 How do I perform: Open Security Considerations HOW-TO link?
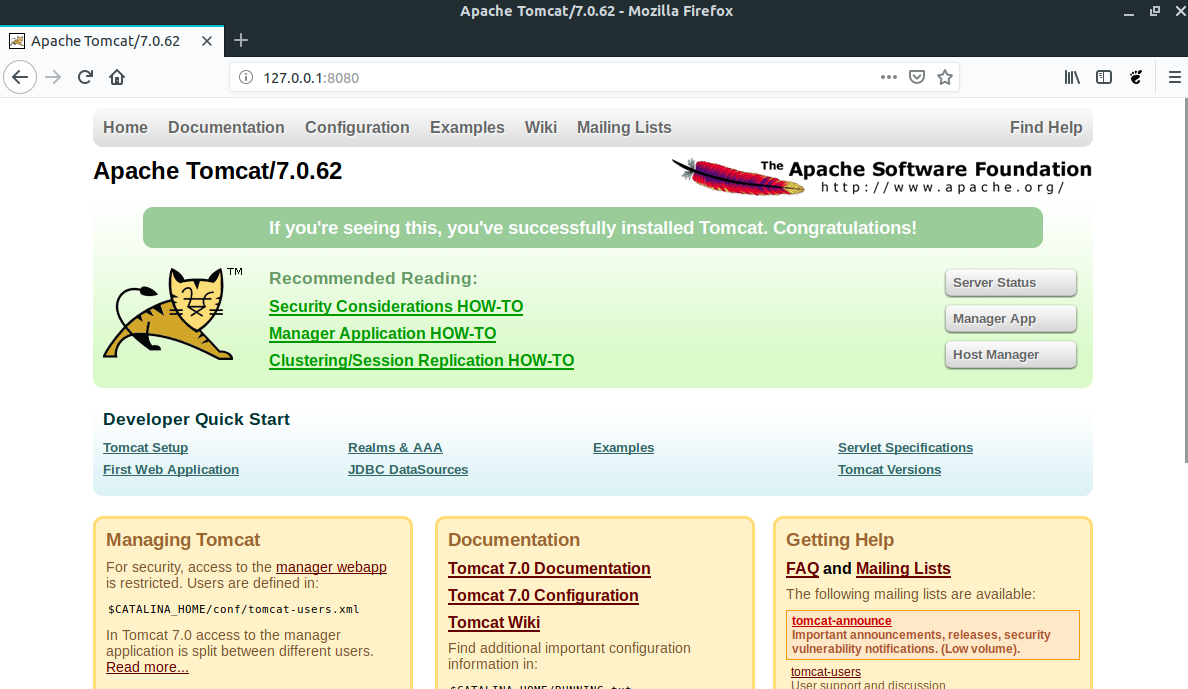396,306
